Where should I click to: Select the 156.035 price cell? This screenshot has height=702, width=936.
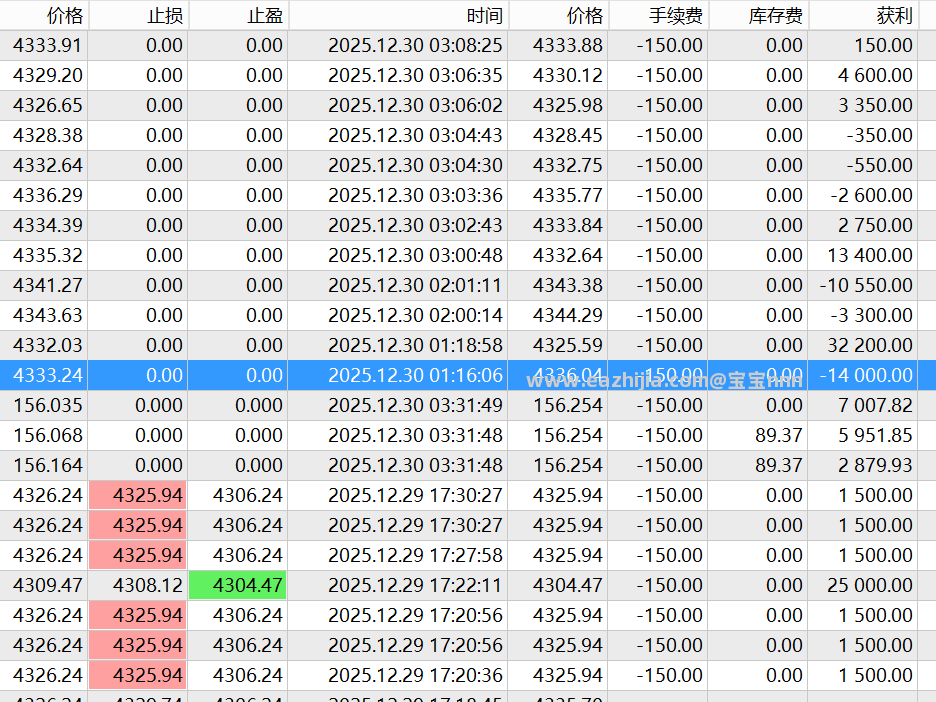point(48,405)
